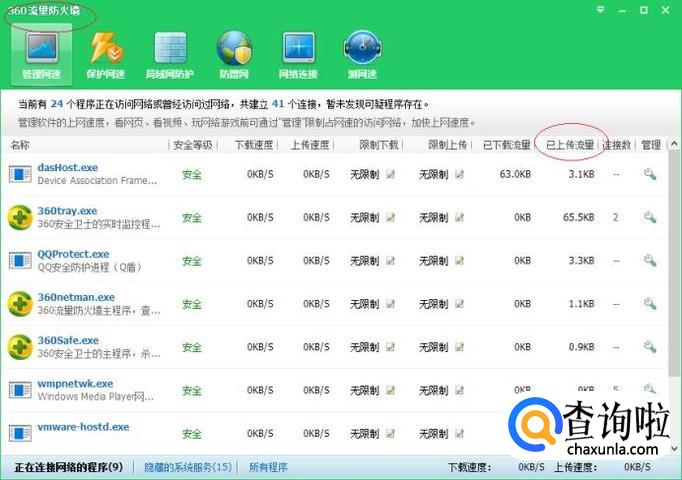This screenshot has height=480, width=682.
Task: Click connection count 2 for 360tray.exe
Action: [615, 217]
